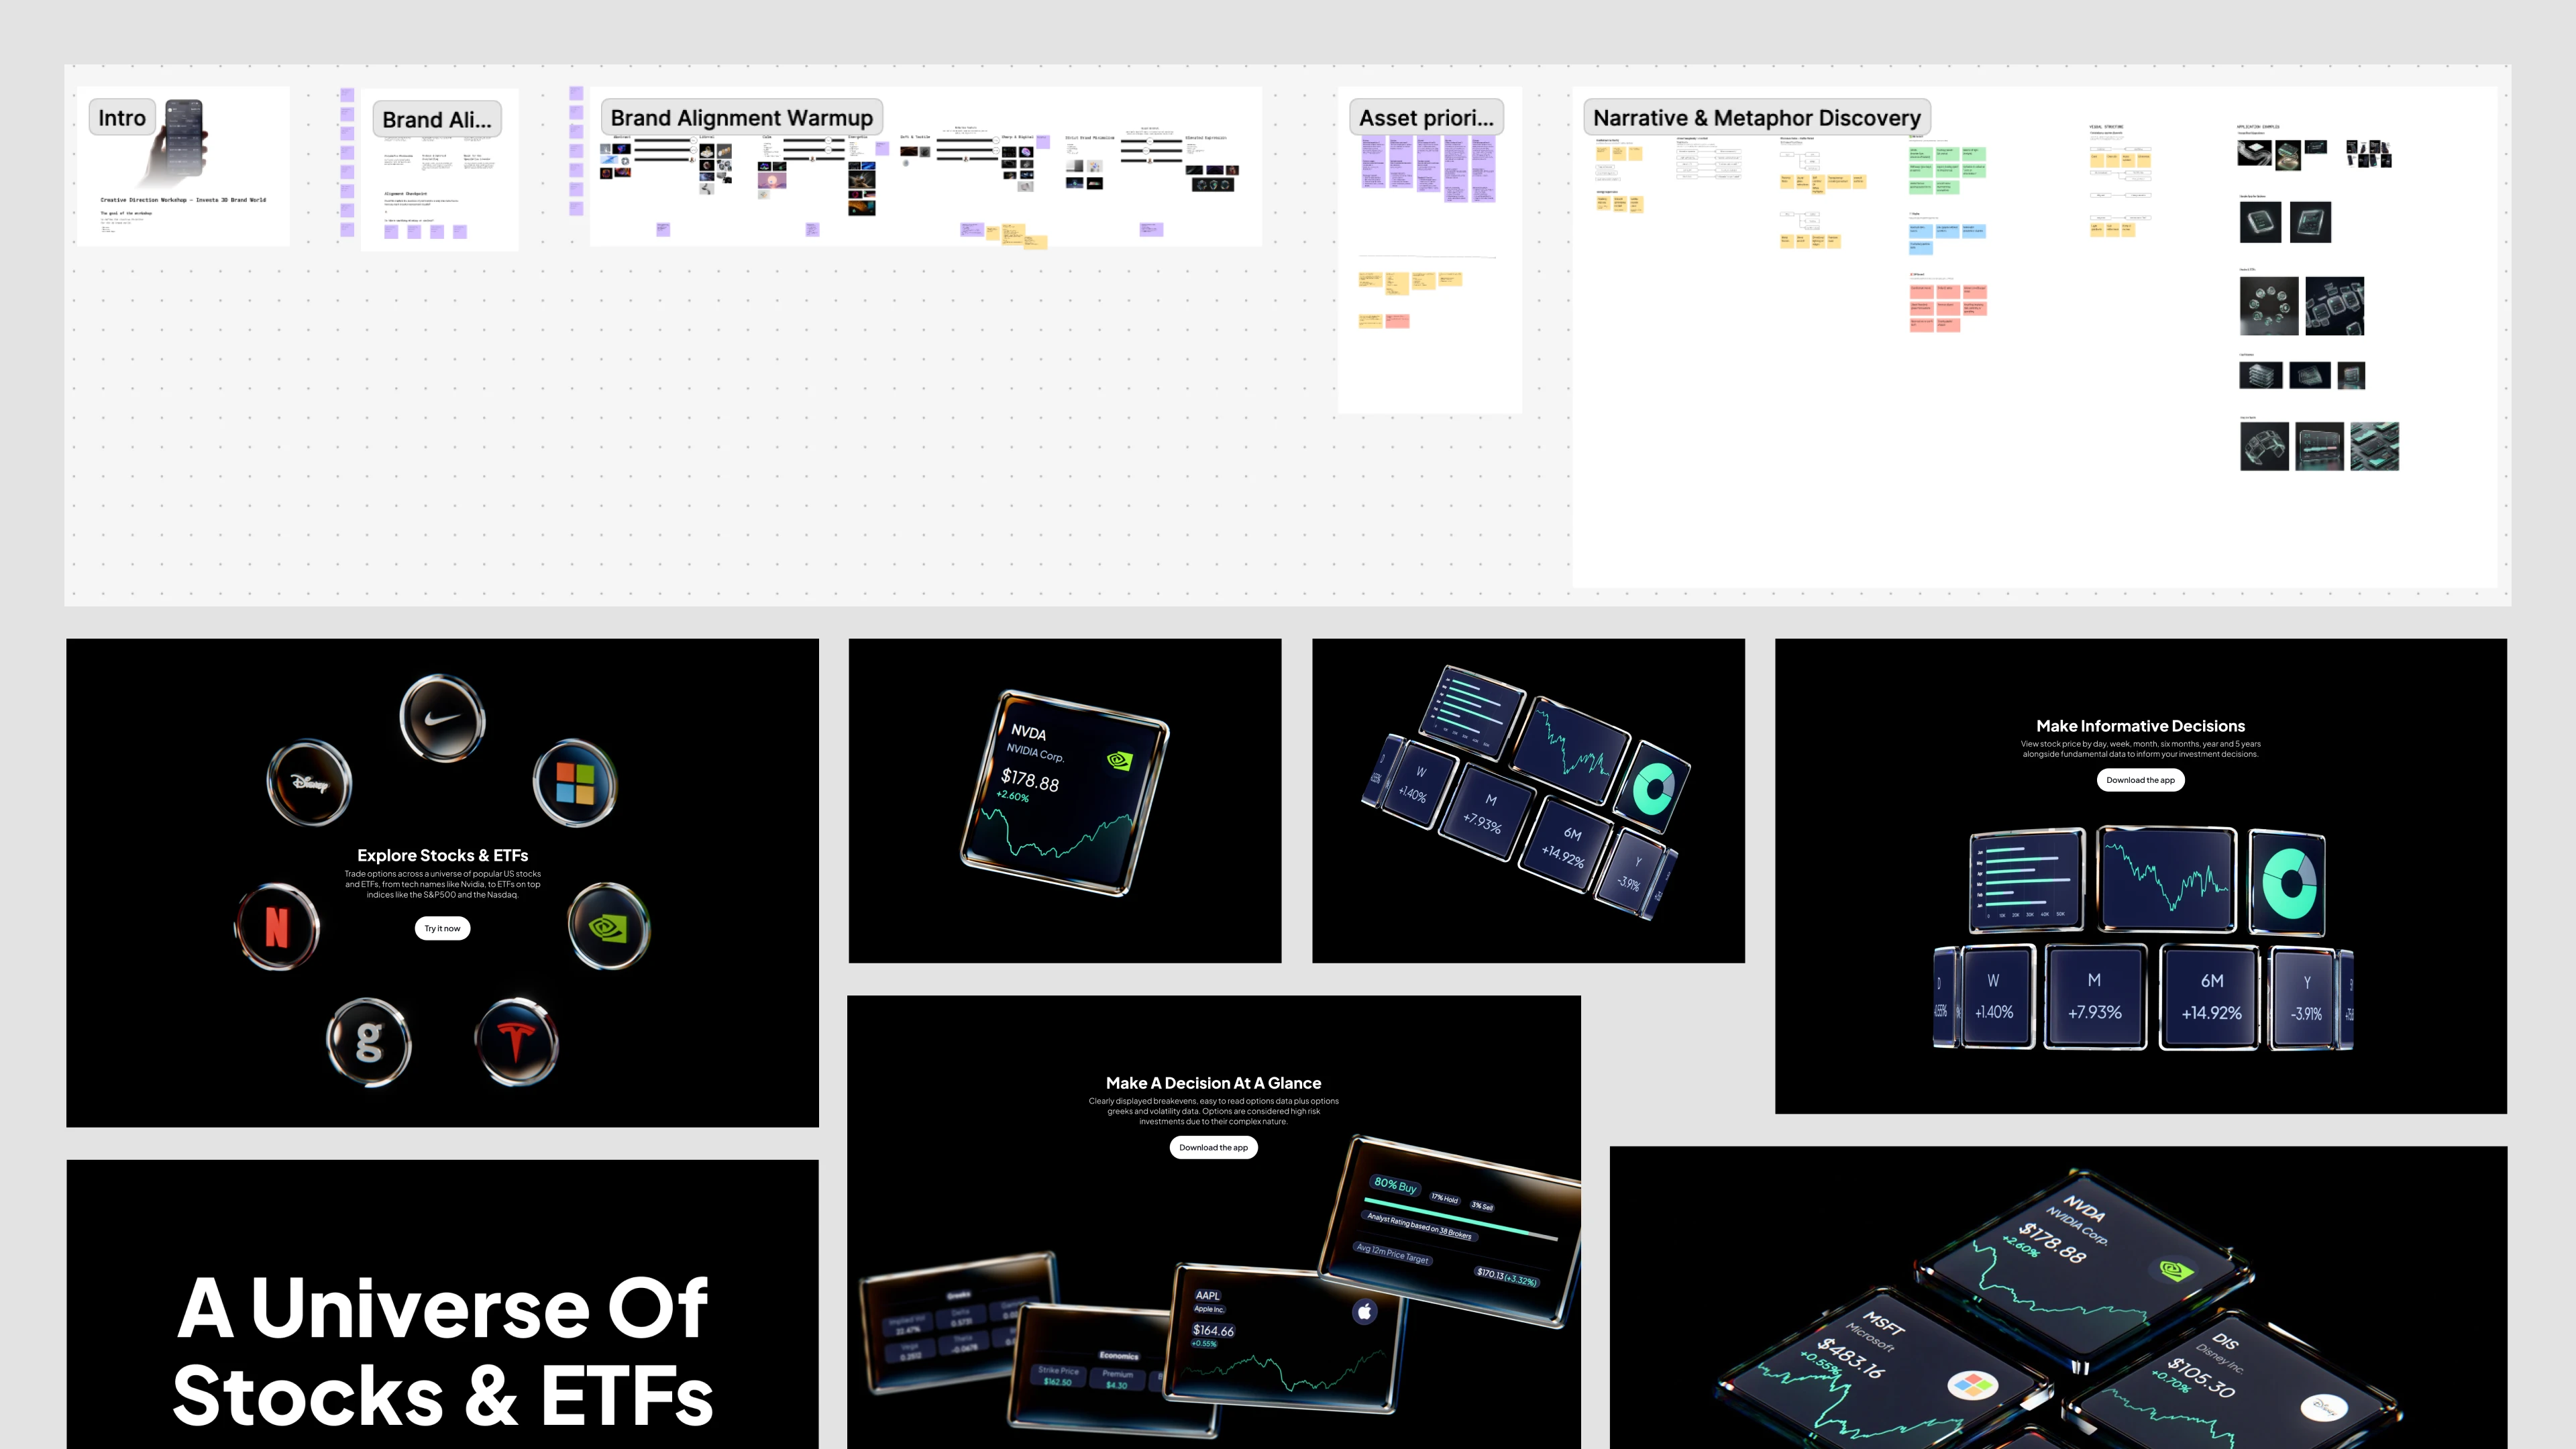Select the Microsoft logo bubble

tap(574, 782)
